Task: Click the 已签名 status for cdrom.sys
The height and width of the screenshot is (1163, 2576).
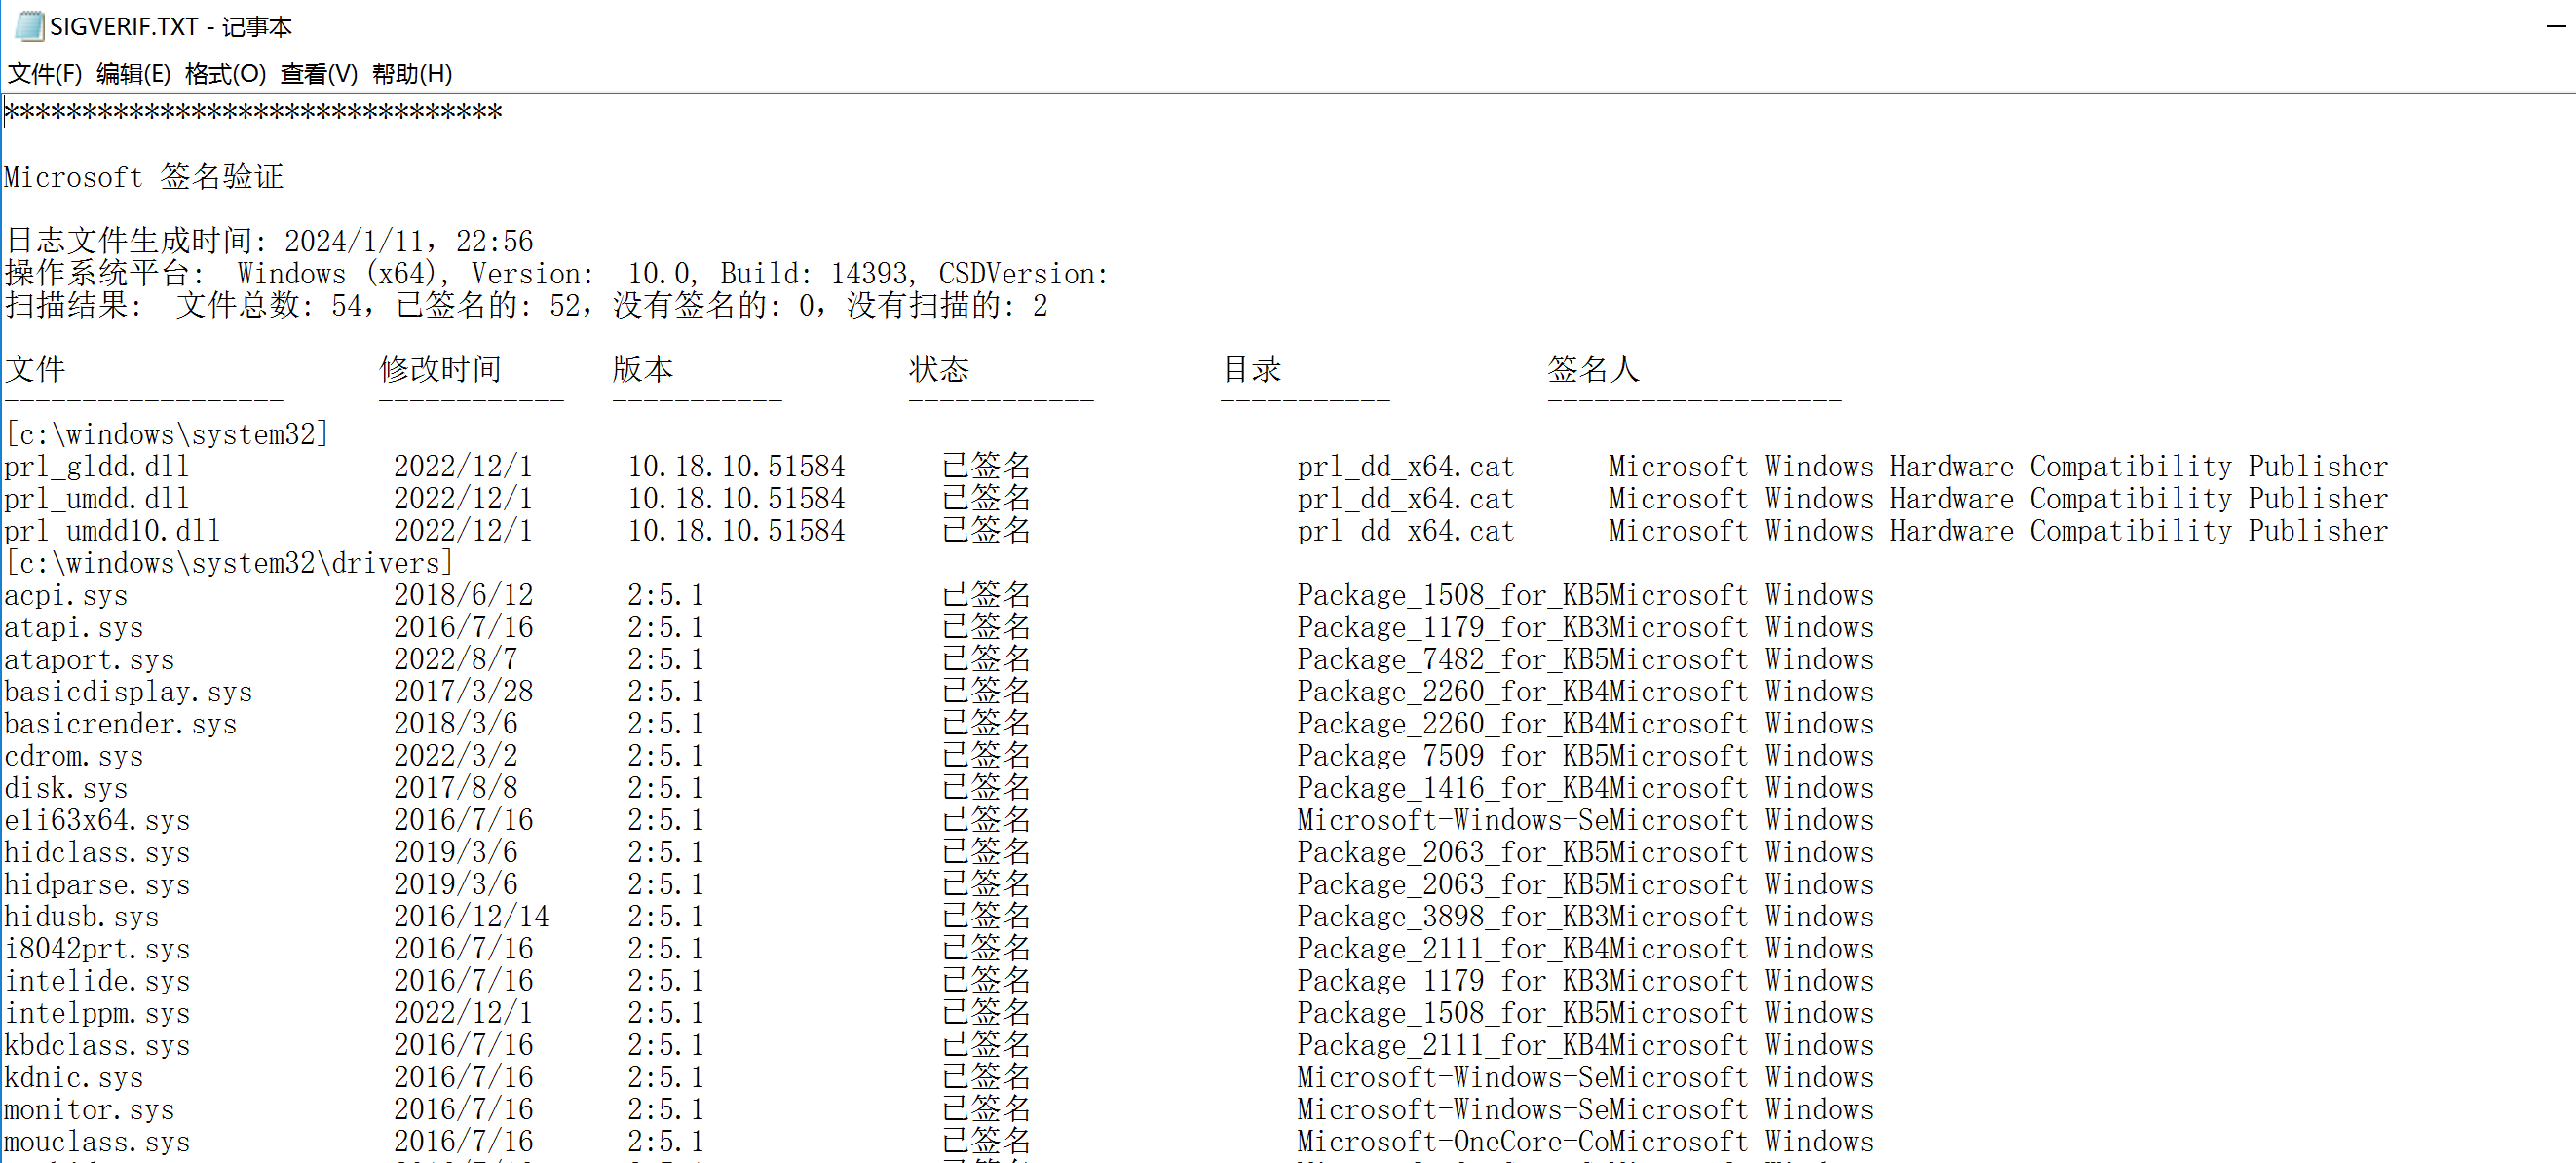Action: (x=985, y=756)
